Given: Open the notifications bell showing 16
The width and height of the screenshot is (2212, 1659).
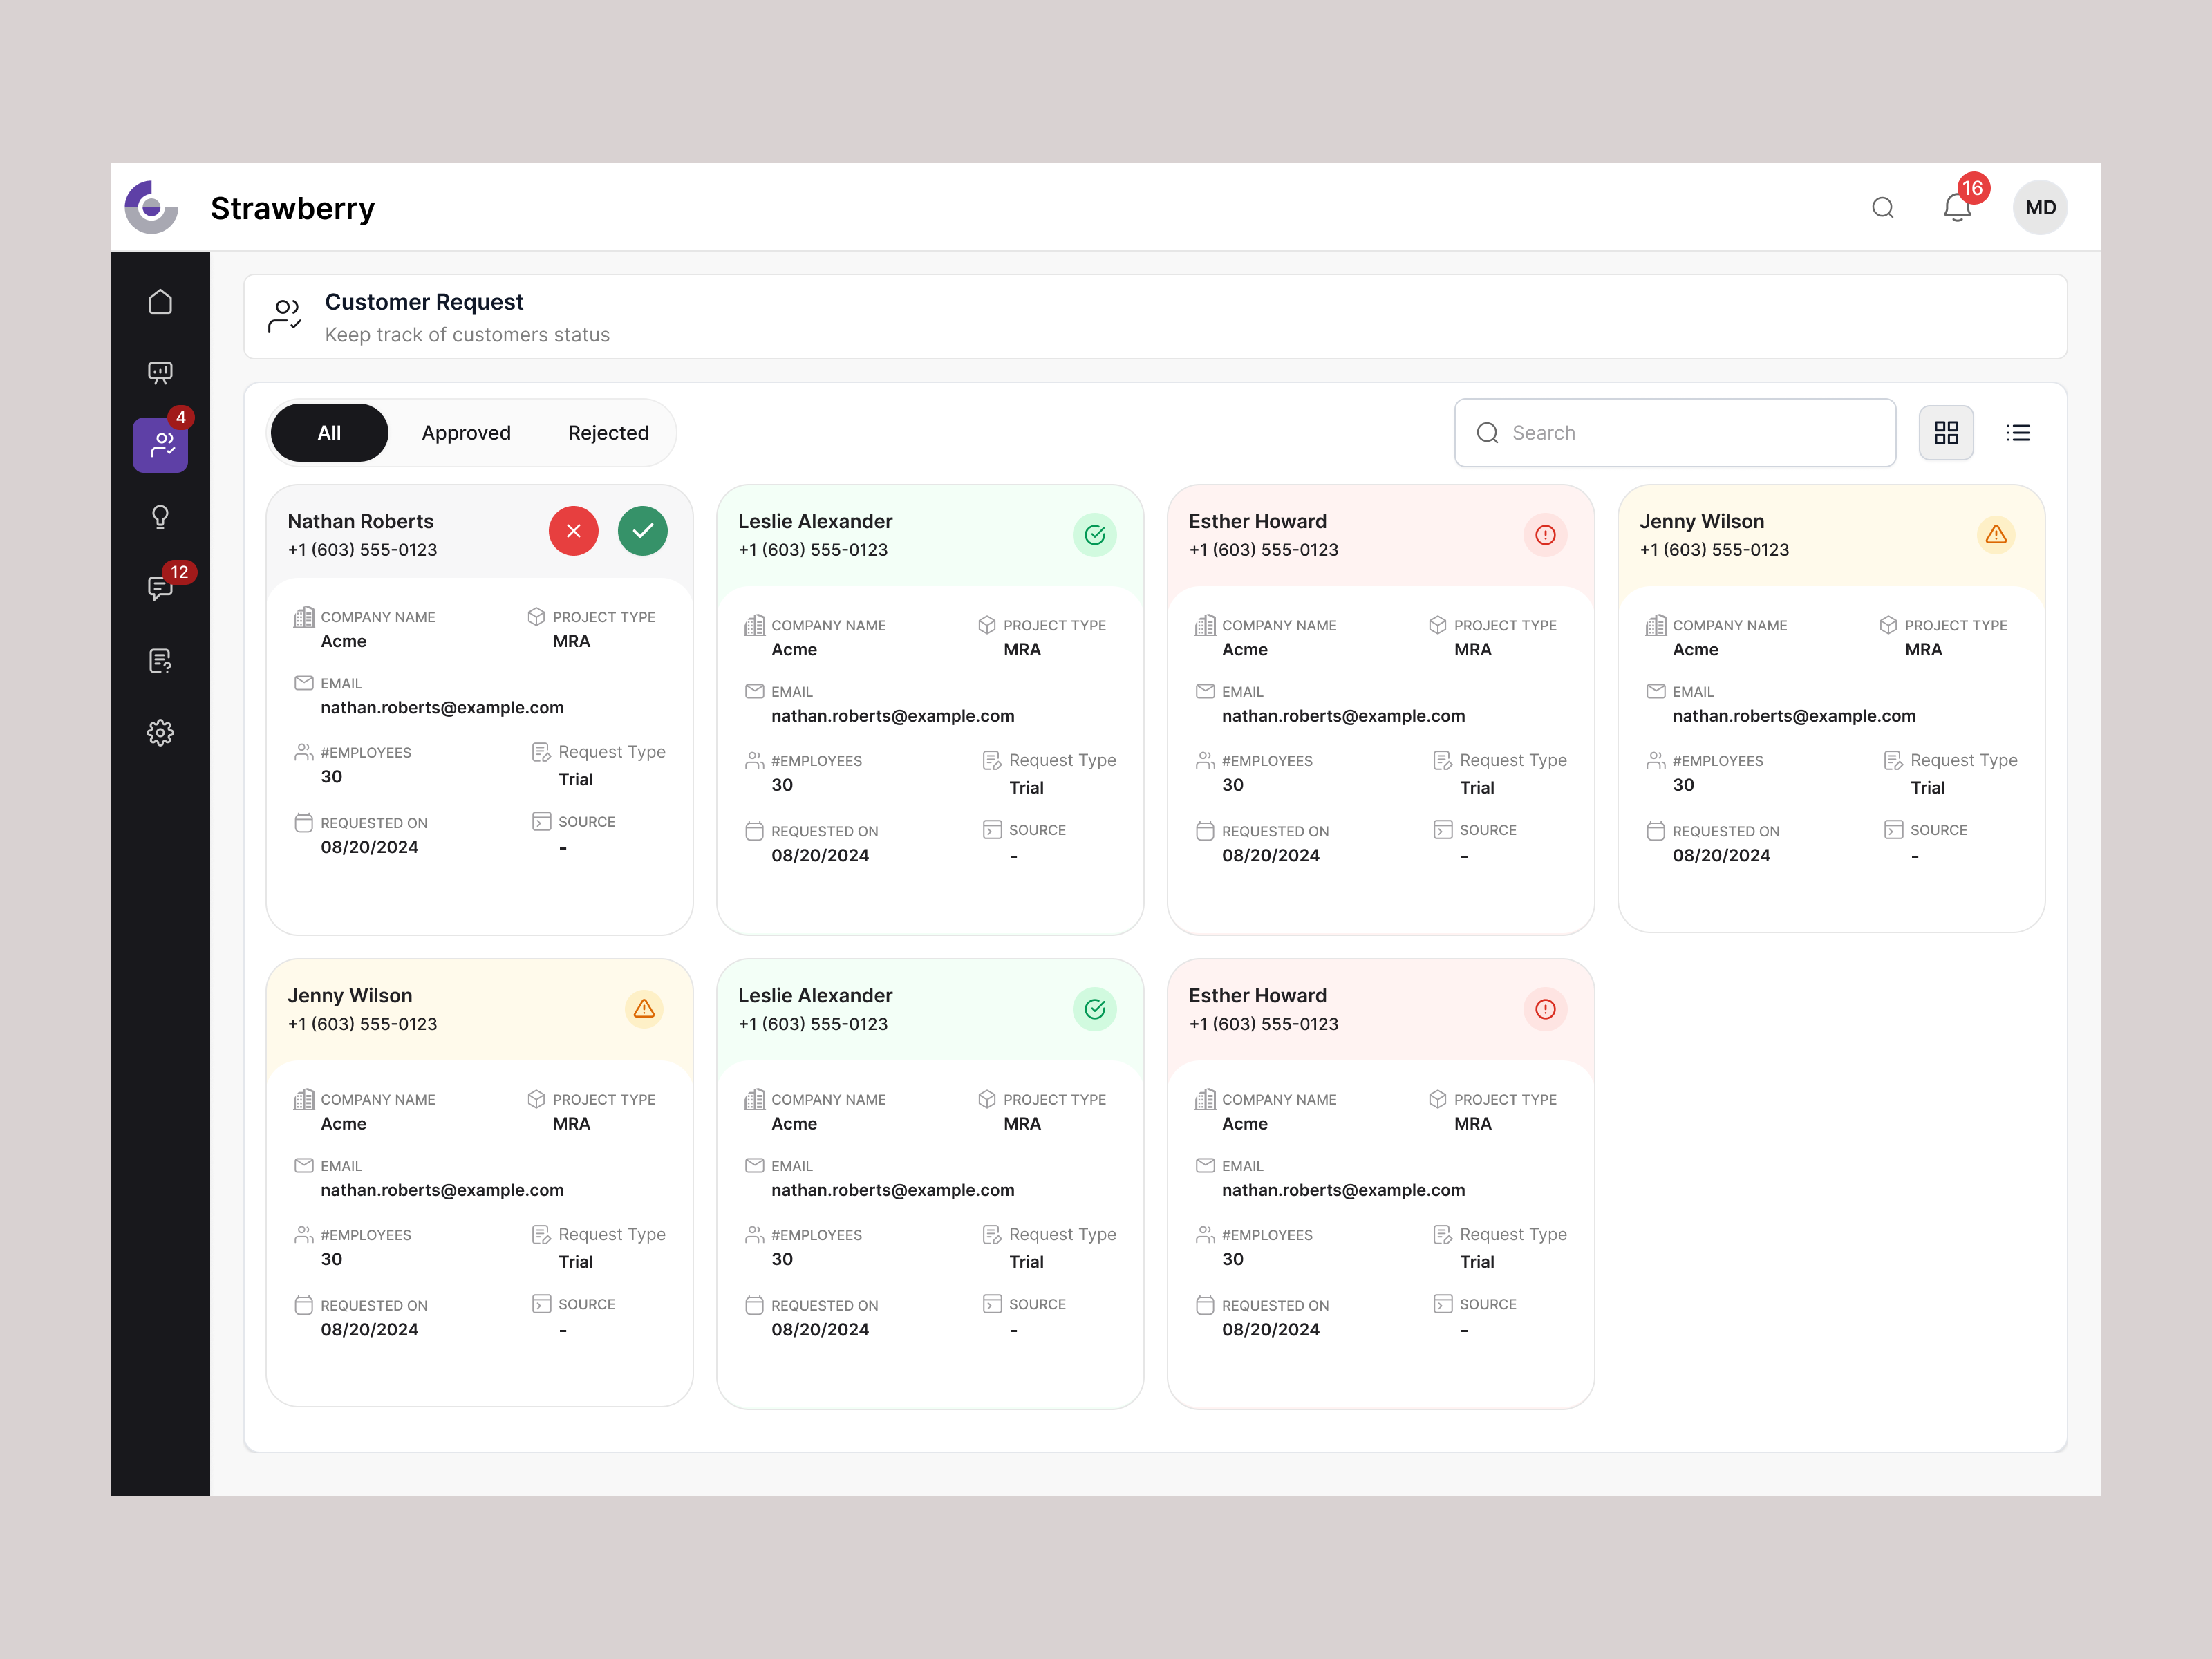Looking at the screenshot, I should coord(1957,207).
